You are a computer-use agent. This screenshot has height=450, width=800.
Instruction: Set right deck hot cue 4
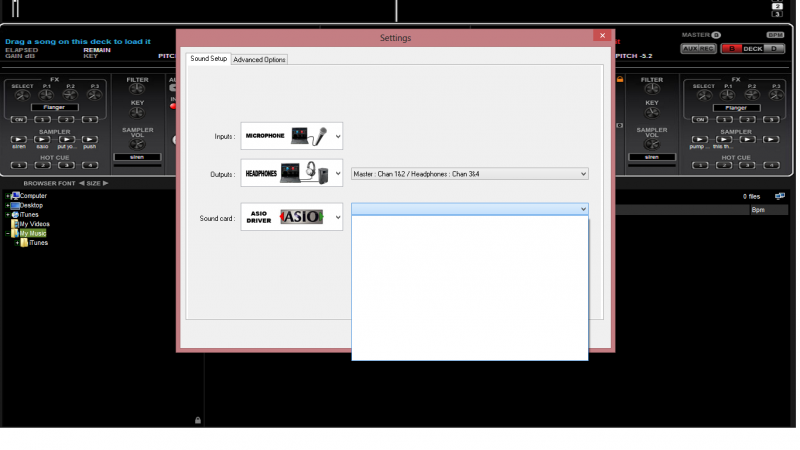coord(771,165)
